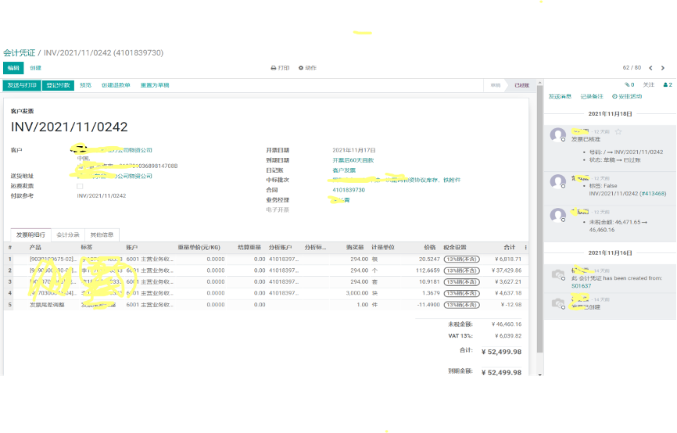Click the Create Credit Note button
This screenshot has height=433, width=677.
pos(116,85)
